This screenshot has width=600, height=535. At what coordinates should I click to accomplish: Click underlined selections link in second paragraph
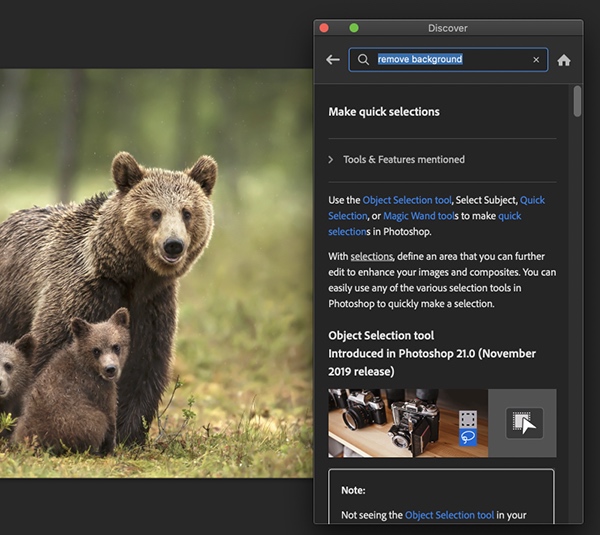click(x=372, y=256)
